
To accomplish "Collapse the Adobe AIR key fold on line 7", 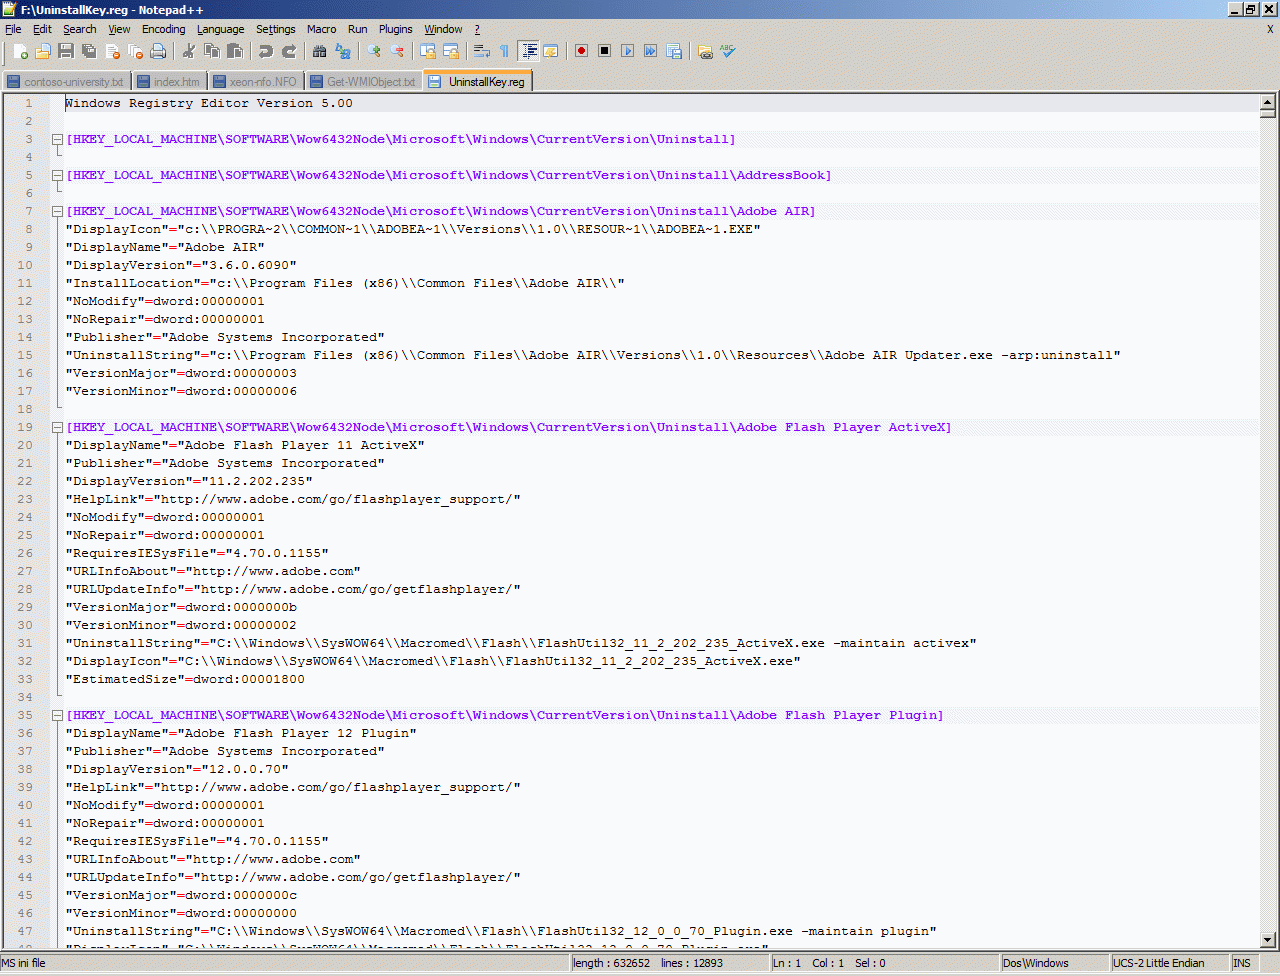I will (58, 212).
